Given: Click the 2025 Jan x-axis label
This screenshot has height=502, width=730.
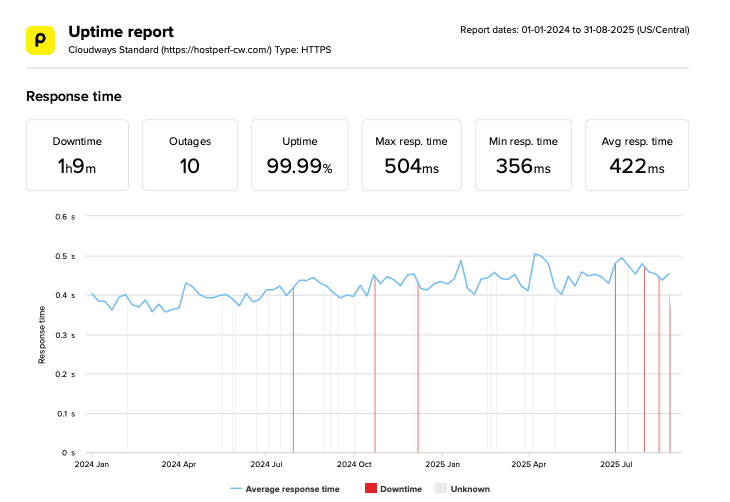Looking at the screenshot, I should click(441, 465).
